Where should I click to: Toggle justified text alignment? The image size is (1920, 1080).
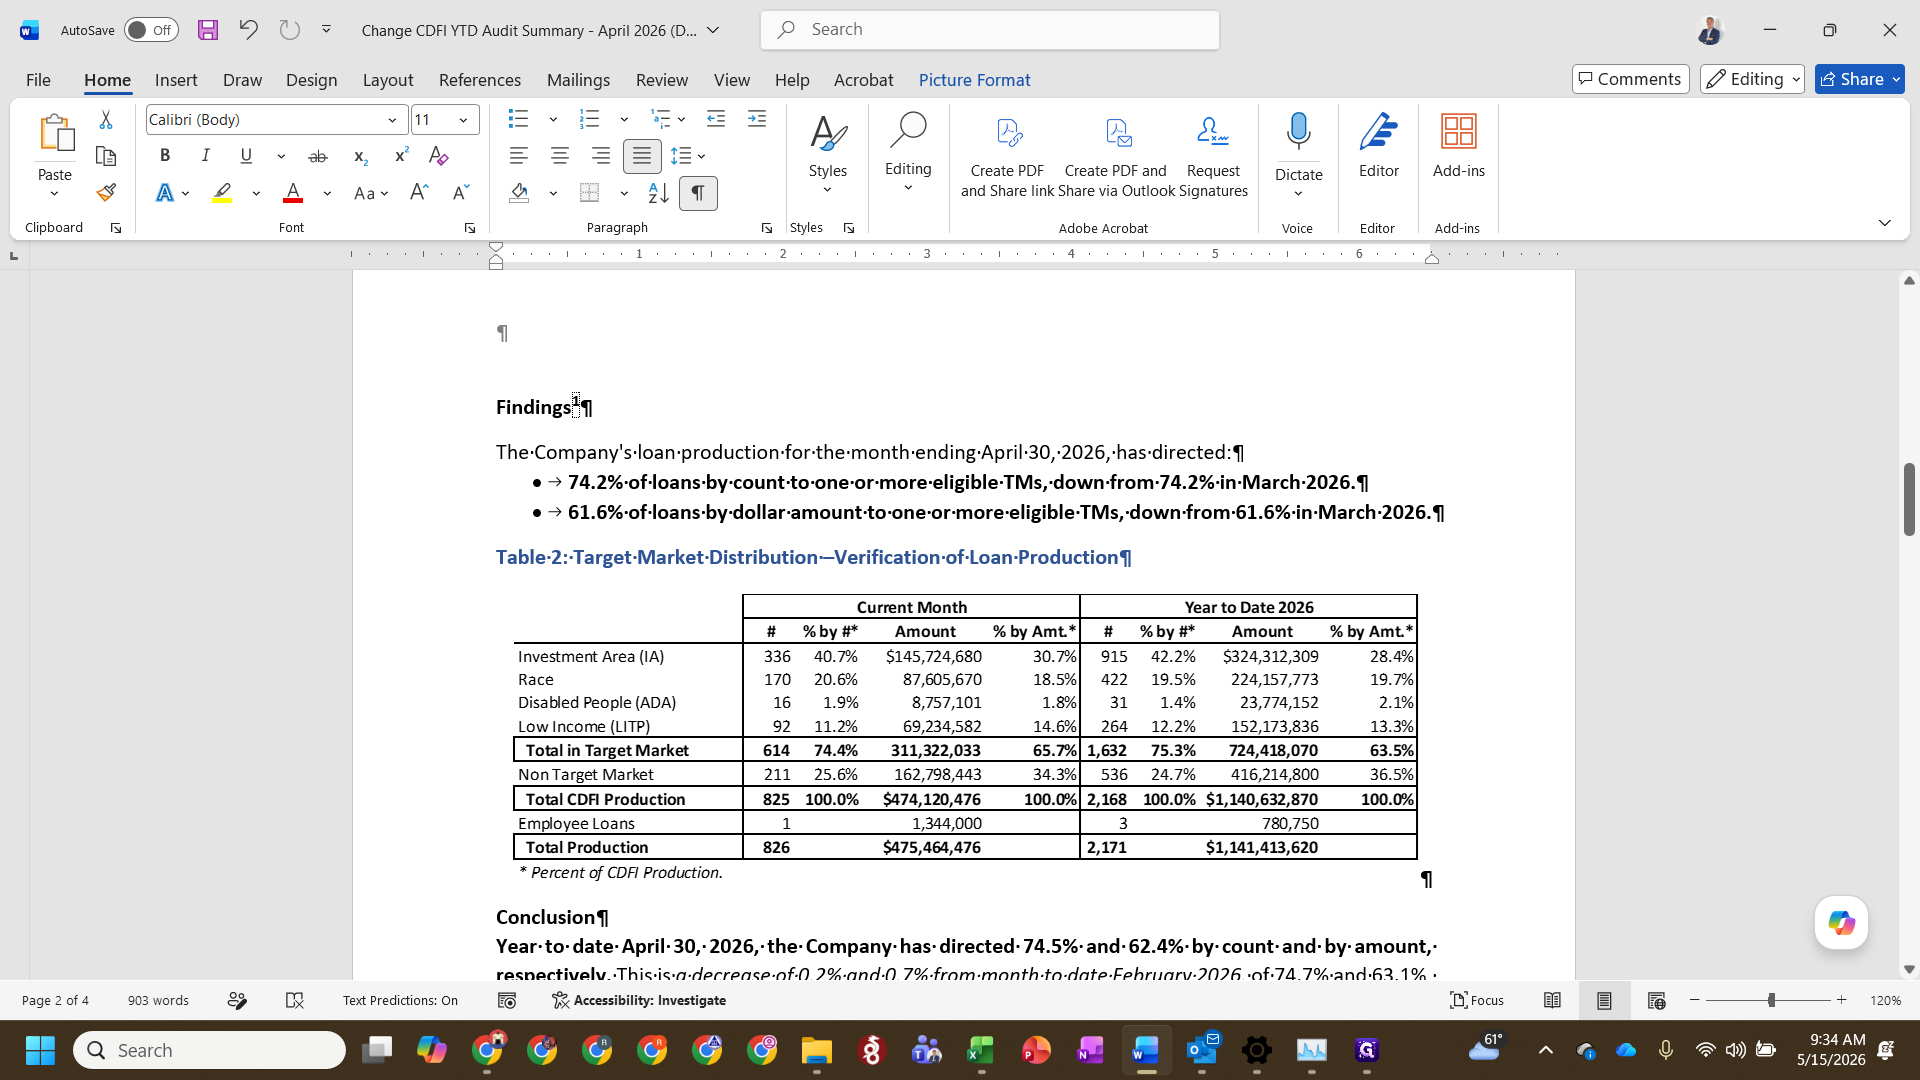pos(641,156)
